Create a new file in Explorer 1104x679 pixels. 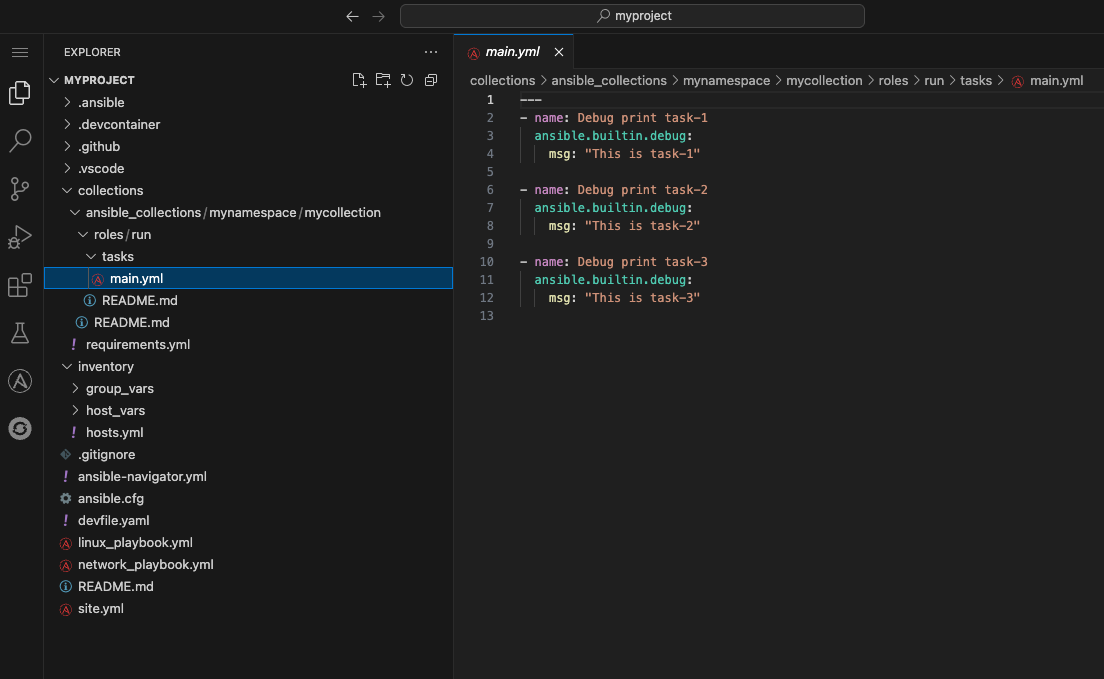click(359, 80)
